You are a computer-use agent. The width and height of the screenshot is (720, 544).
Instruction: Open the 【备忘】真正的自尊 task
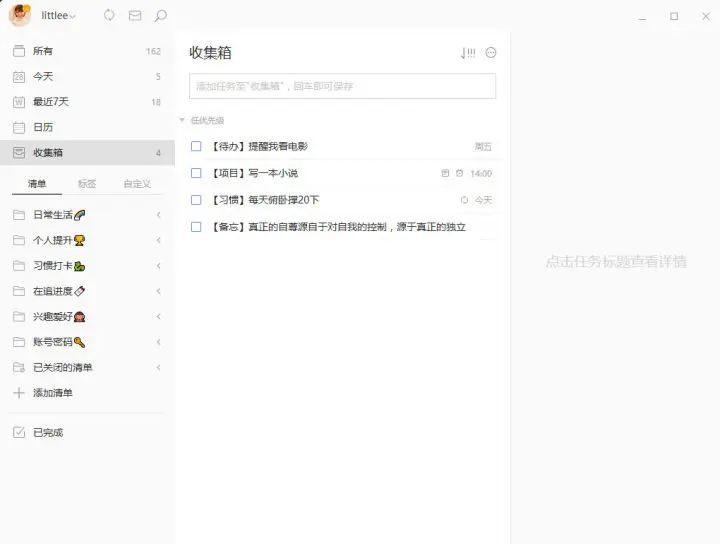tap(338, 227)
